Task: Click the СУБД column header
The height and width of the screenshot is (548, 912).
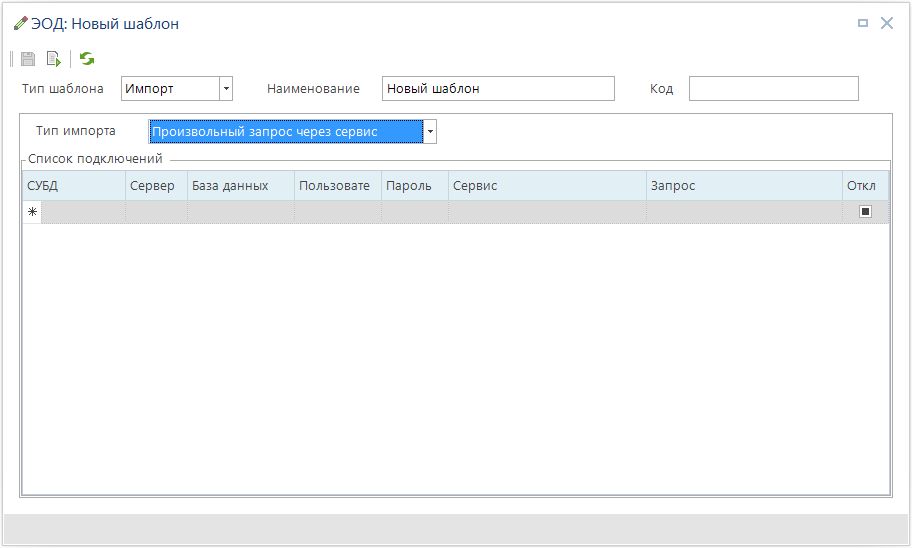Action: (74, 186)
